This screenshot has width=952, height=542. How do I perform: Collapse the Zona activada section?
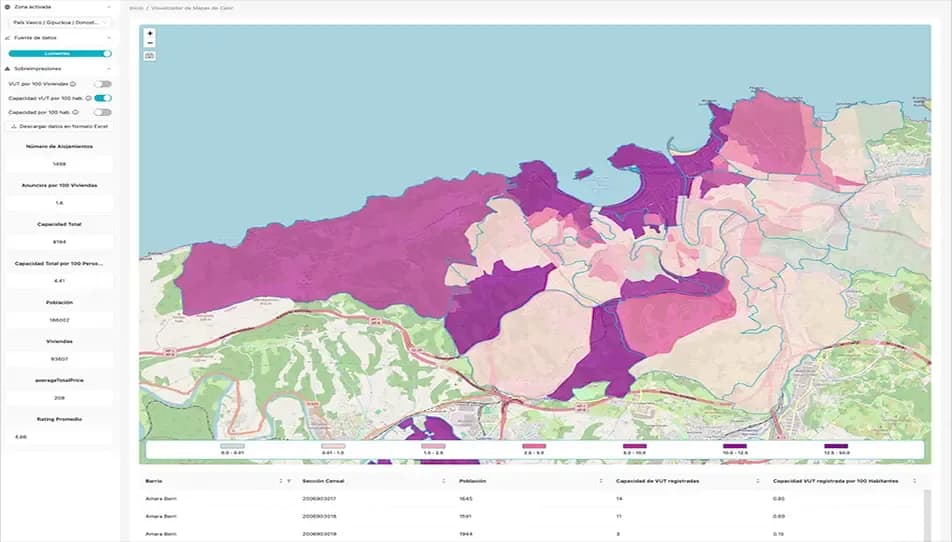coord(108,6)
